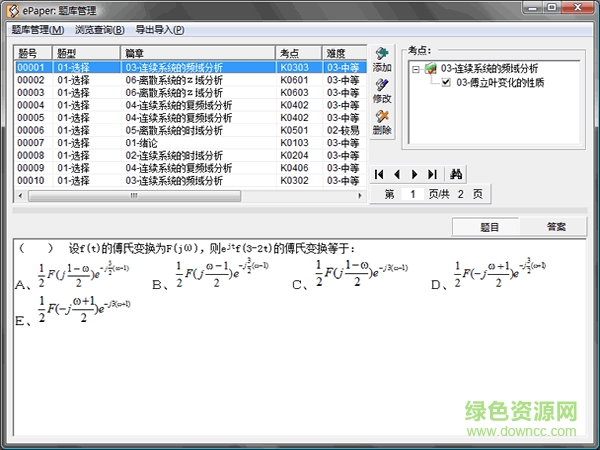Collapse the 03-连续系统的频域分析 tree node
Screen dimensions: 600x450
415,68
